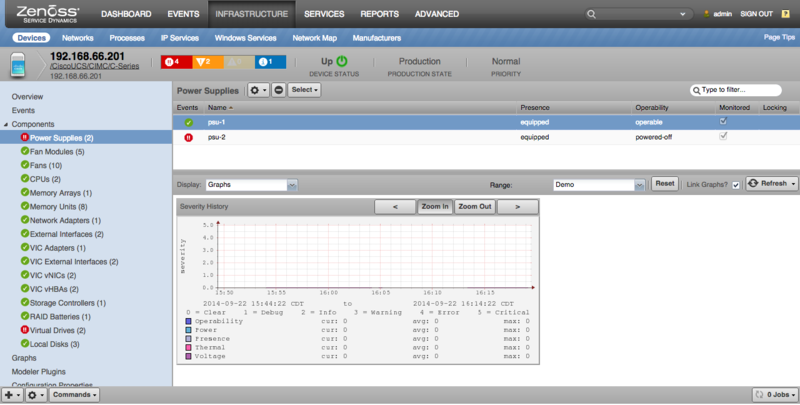Click the Zoom In button
The width and height of the screenshot is (800, 405).
[435, 207]
